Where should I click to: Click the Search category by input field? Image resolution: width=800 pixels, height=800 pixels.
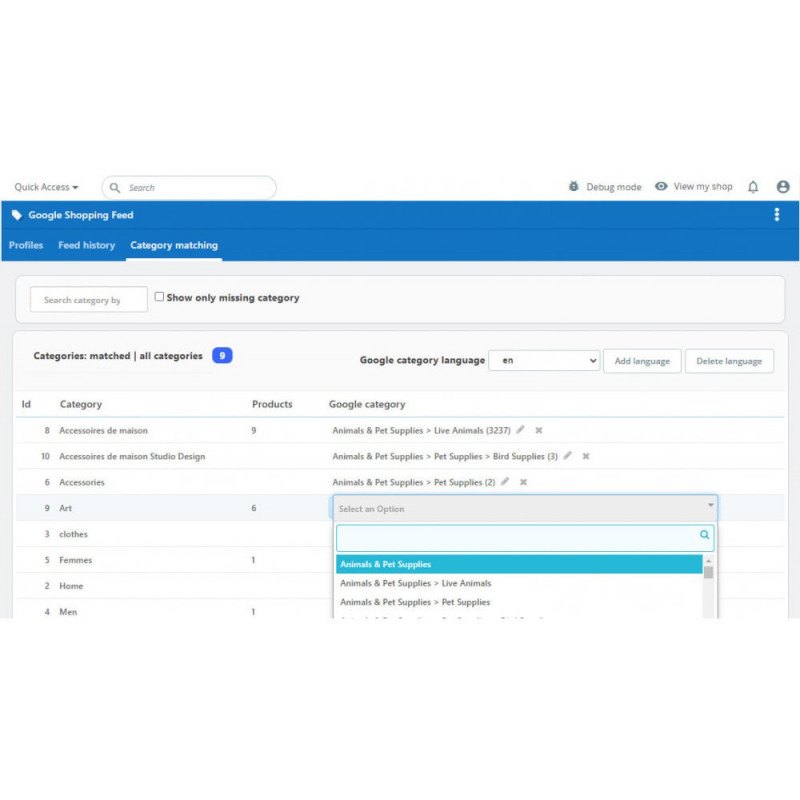pos(88,300)
